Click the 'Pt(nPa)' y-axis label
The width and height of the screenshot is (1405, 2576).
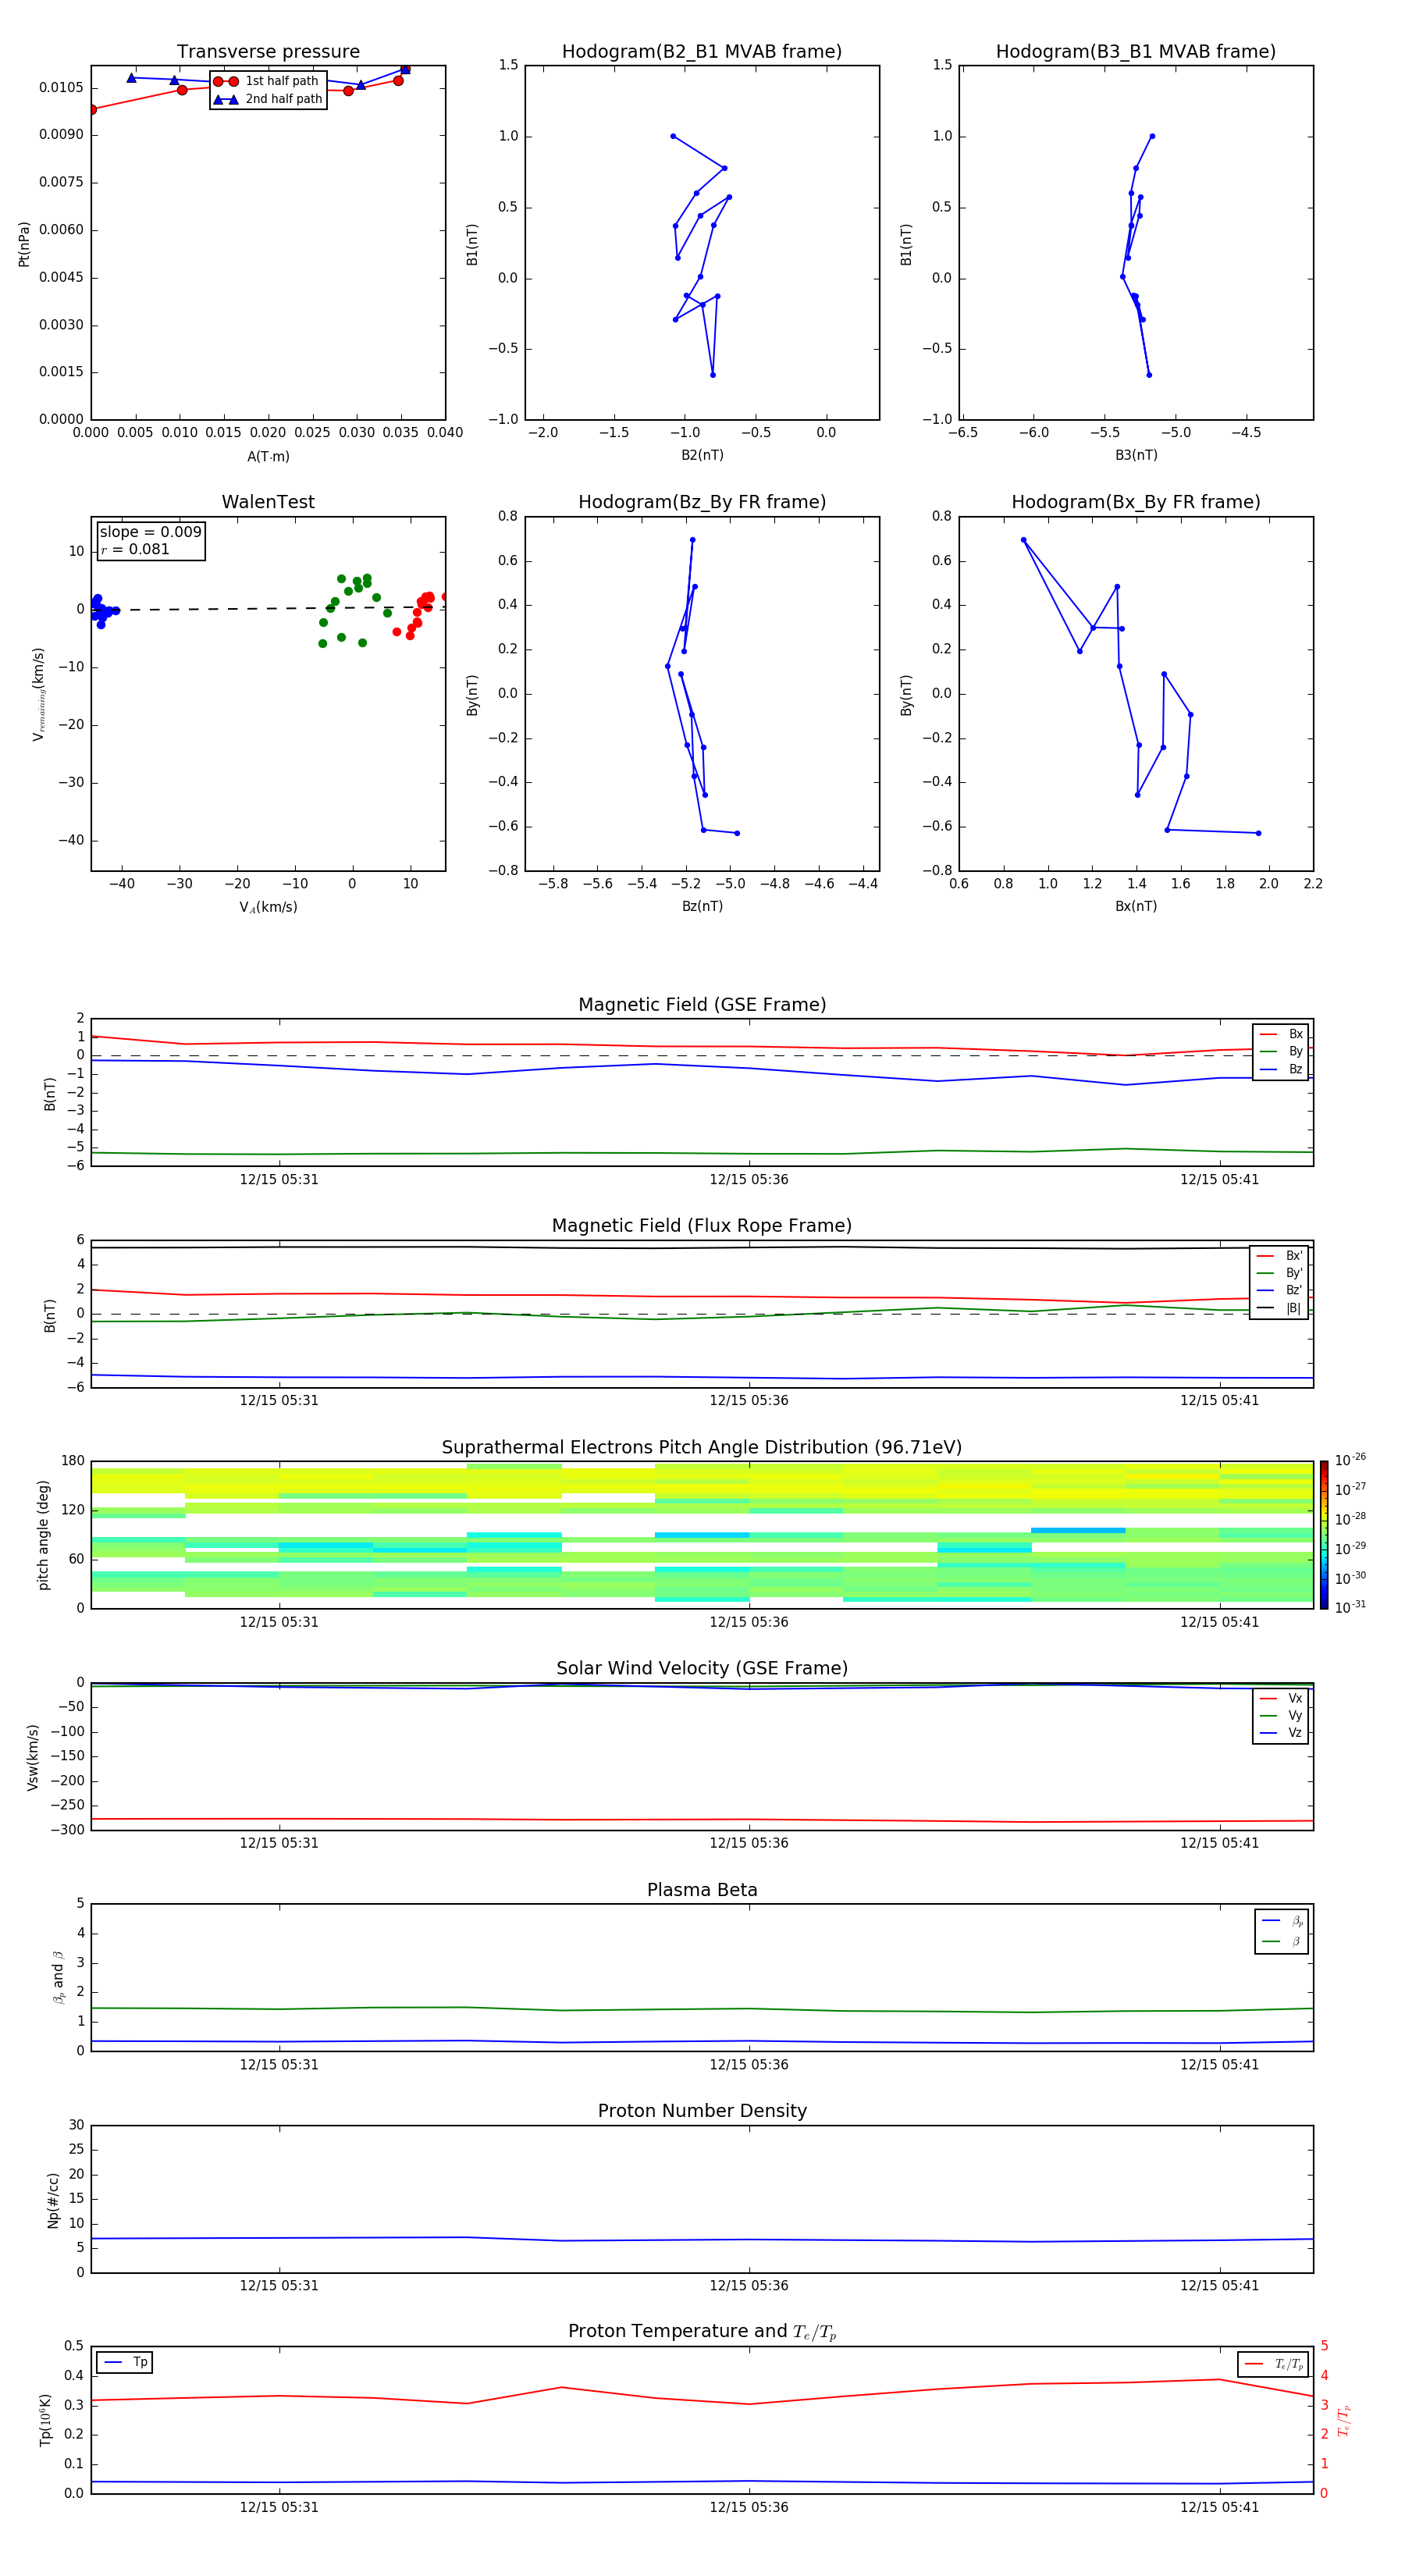coord(24,243)
